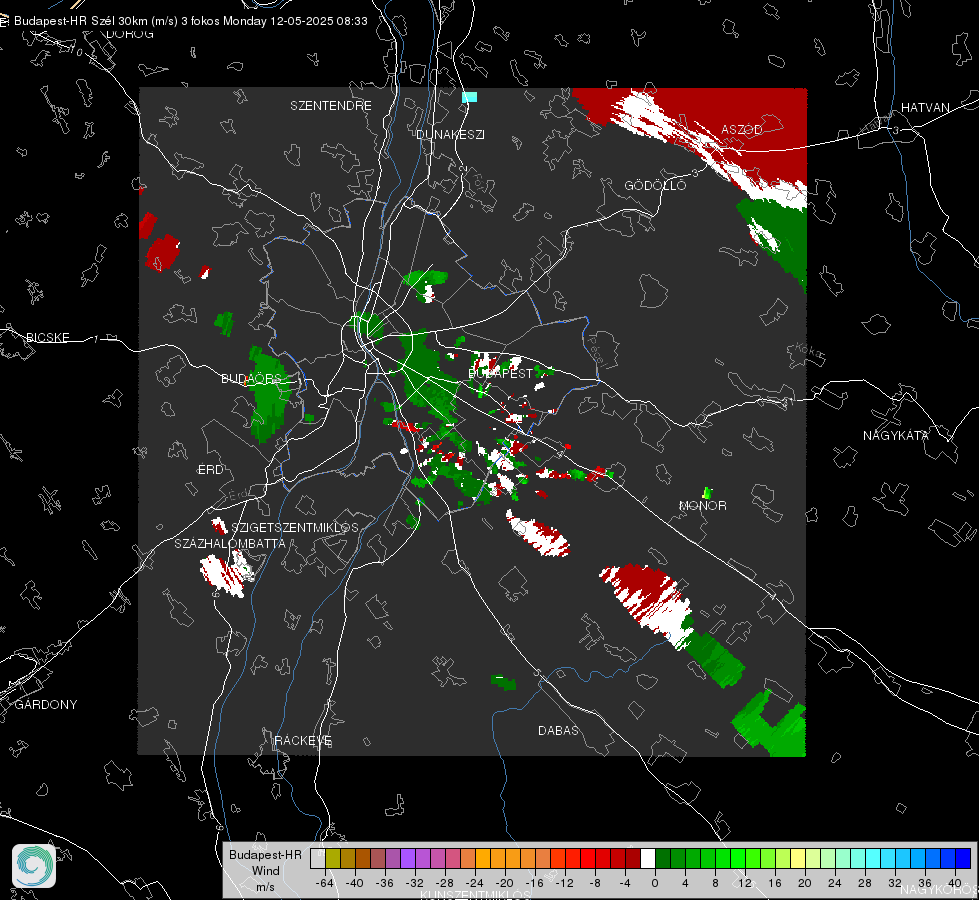This screenshot has height=900, width=979.
Task: Click the SZÁZHALOMBATTA city label
Action: coord(230,543)
